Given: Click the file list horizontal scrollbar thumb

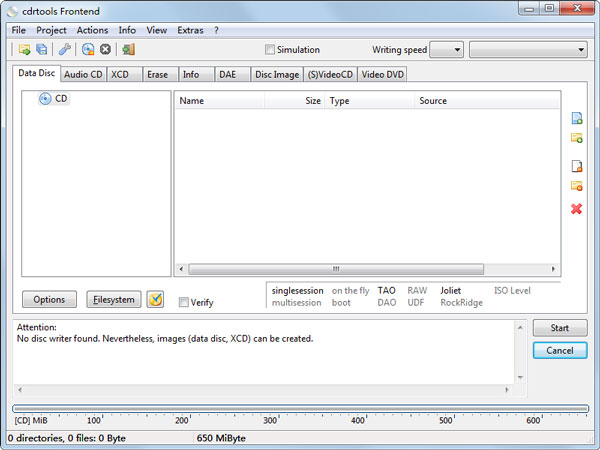Looking at the screenshot, I should [x=336, y=269].
